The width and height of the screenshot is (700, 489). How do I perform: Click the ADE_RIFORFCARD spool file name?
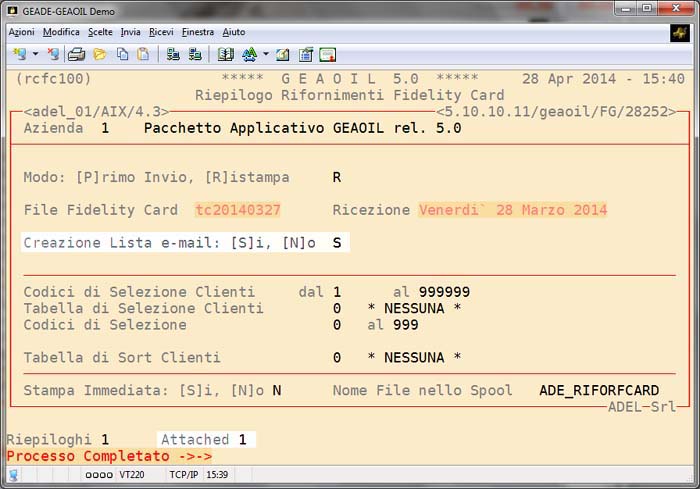599,390
